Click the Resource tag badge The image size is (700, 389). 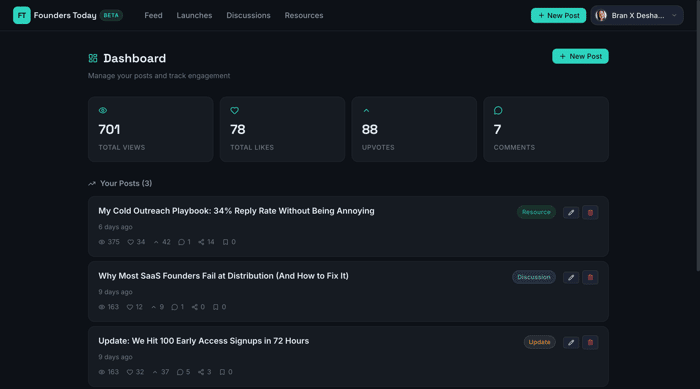[536, 212]
